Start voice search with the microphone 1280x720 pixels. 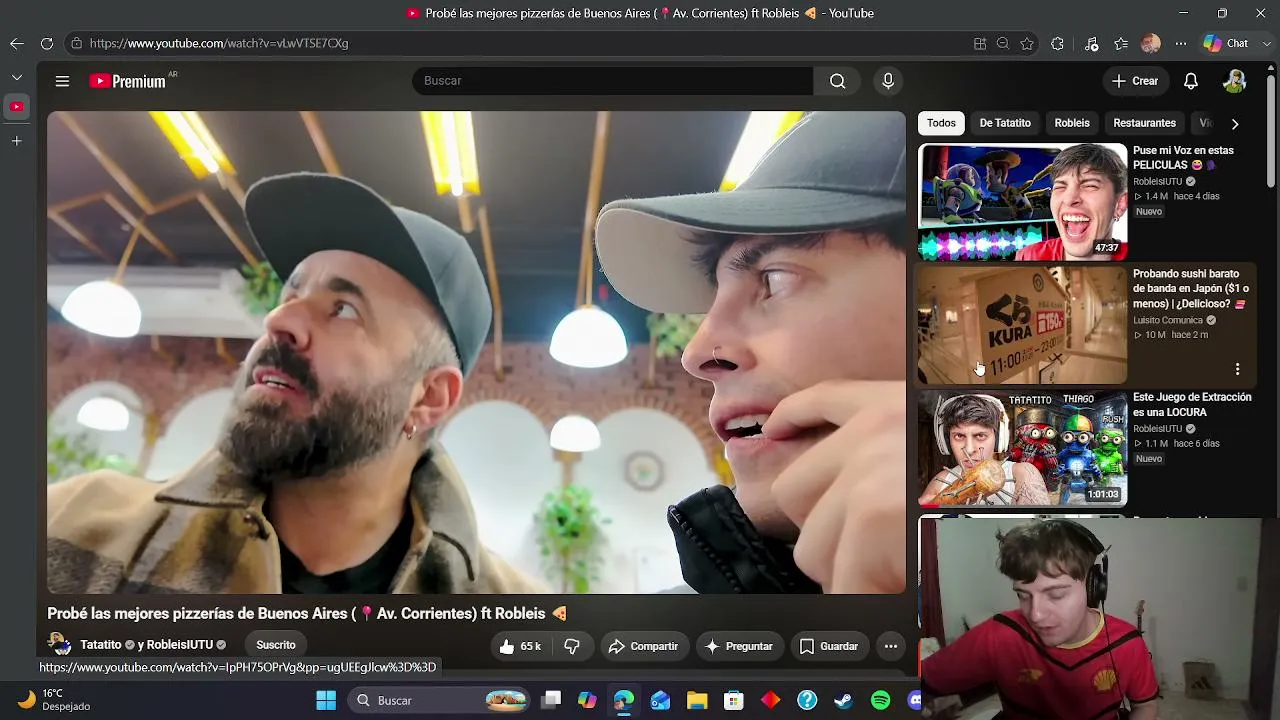(x=888, y=81)
